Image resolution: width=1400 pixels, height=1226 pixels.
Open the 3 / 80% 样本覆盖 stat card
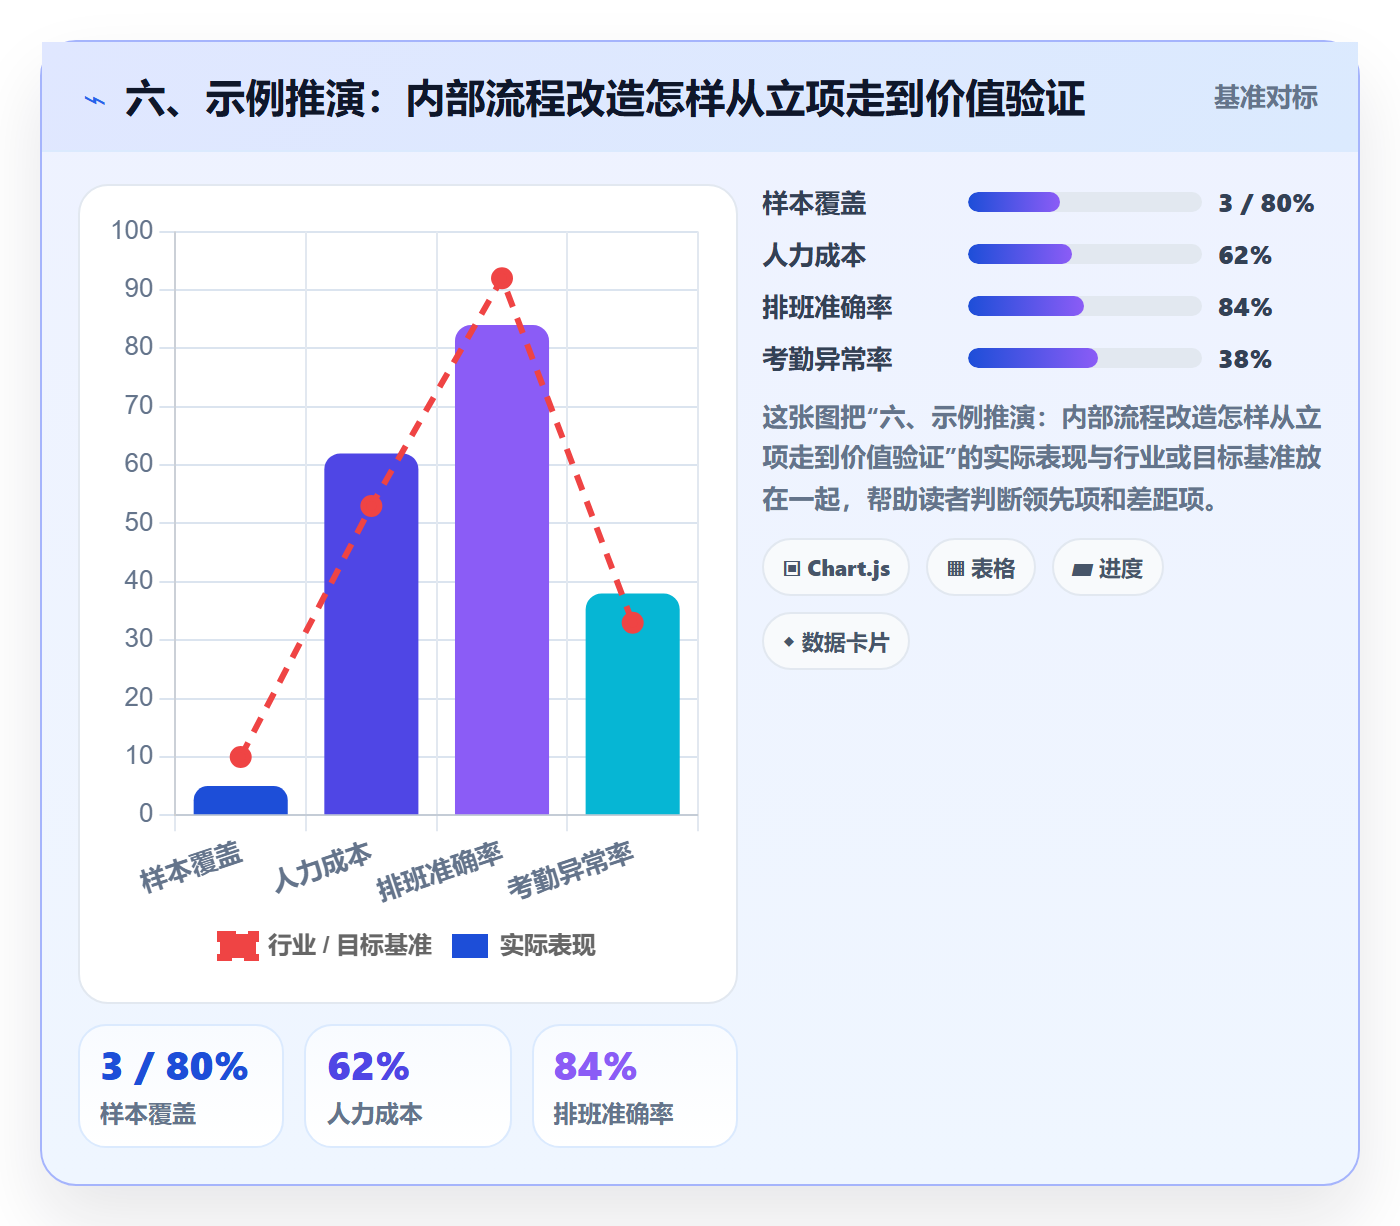pos(181,1086)
